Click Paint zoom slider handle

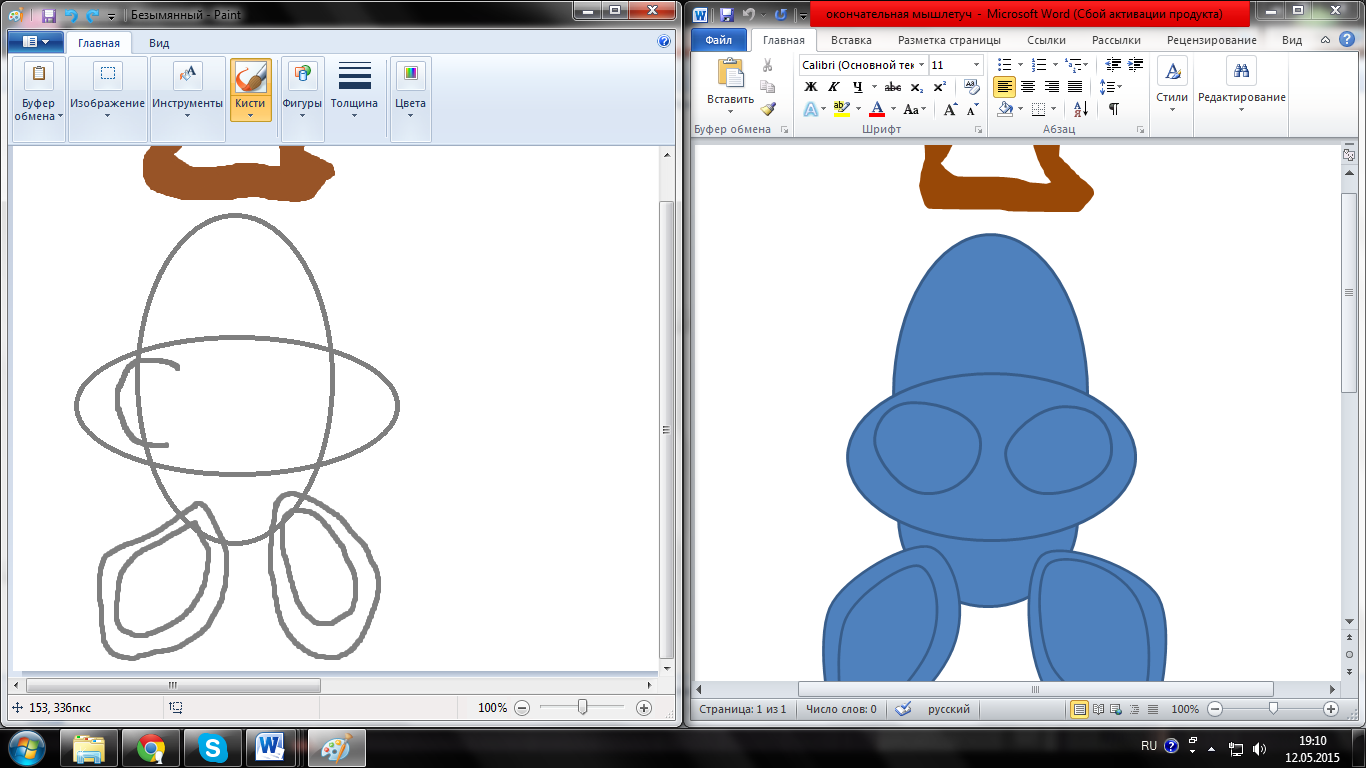[582, 707]
